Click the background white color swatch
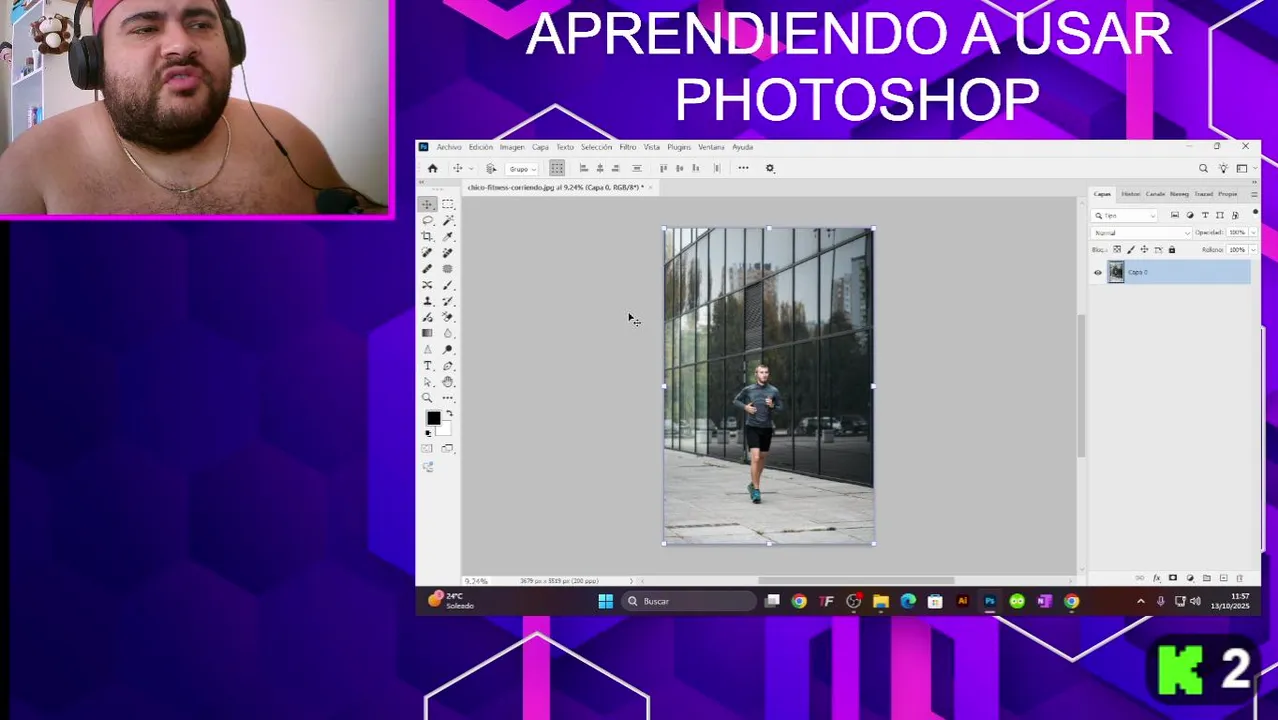 pyautogui.click(x=446, y=430)
